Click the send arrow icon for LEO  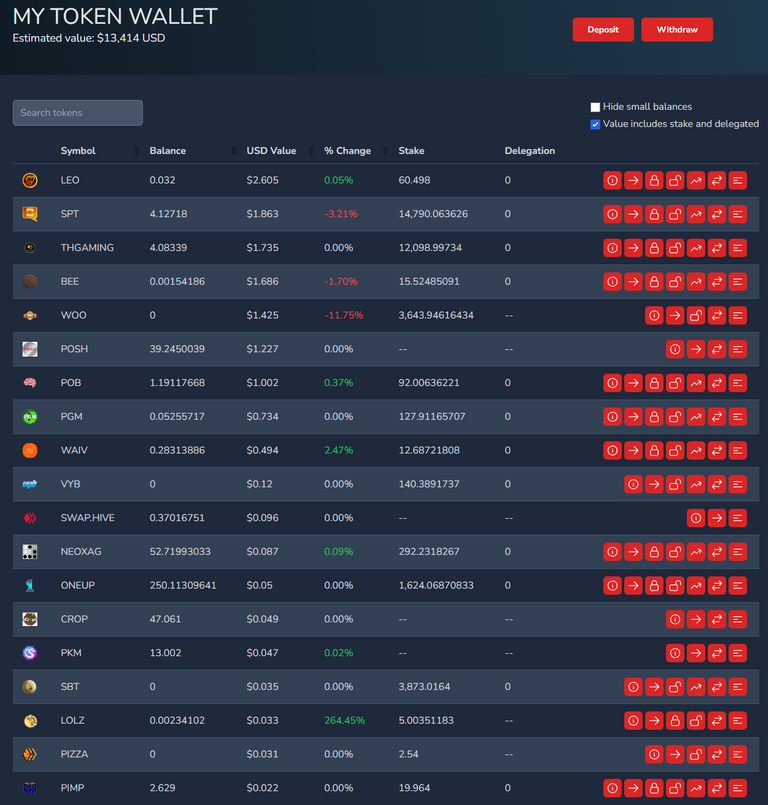(x=633, y=180)
